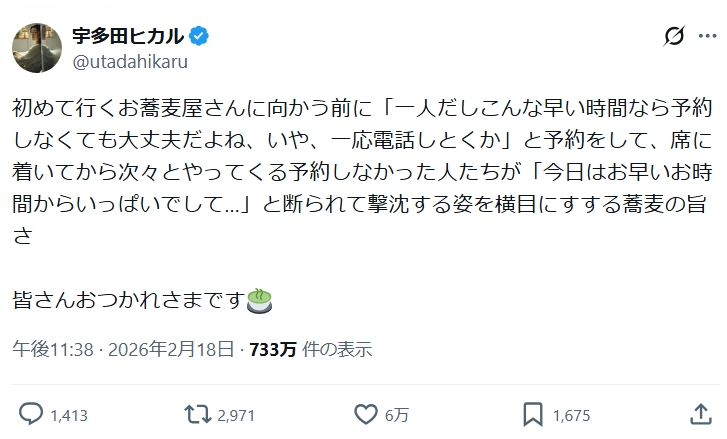Viewport: 727px width, 439px height.
Task: Open the share icon menu
Action: (700, 414)
